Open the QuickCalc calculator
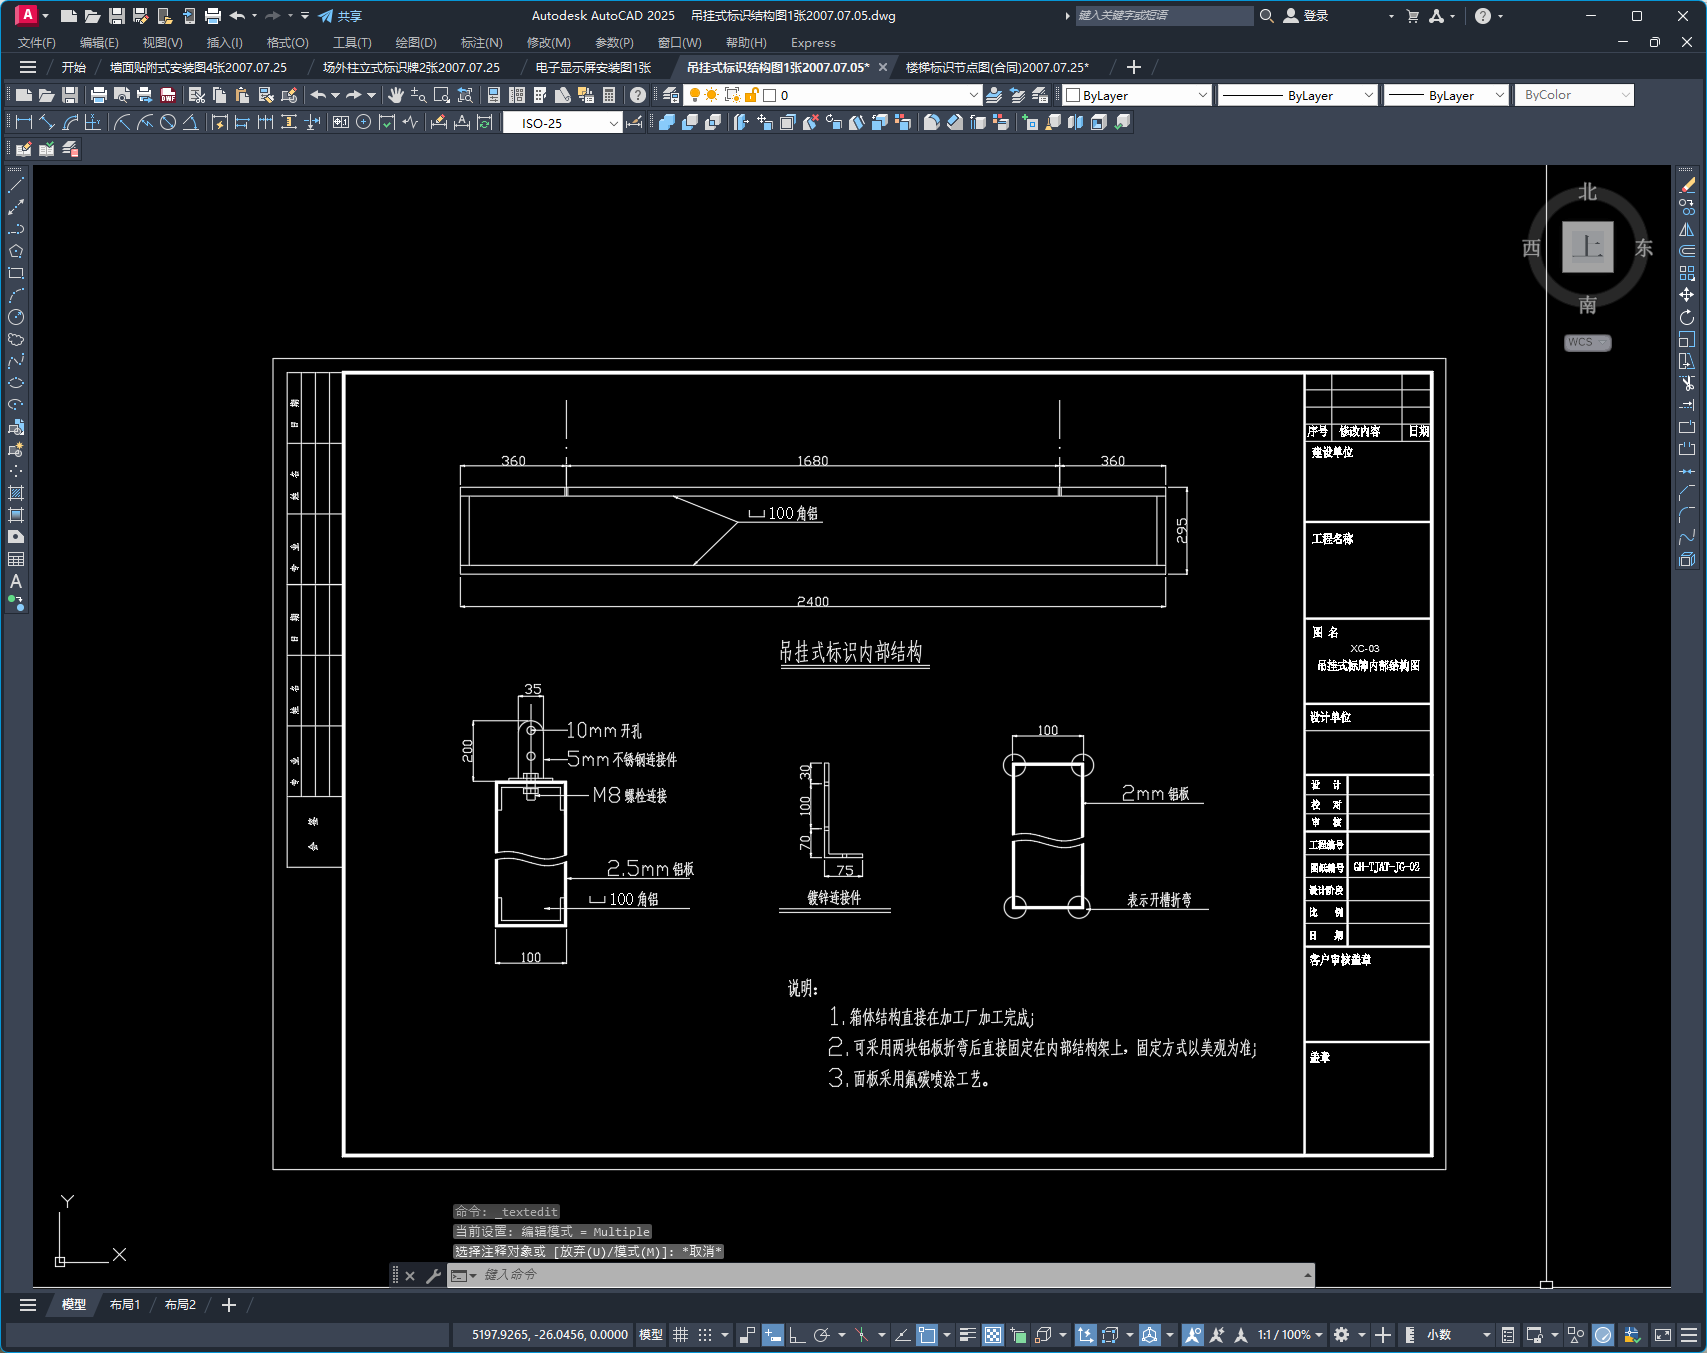The width and height of the screenshot is (1707, 1353). click(609, 95)
